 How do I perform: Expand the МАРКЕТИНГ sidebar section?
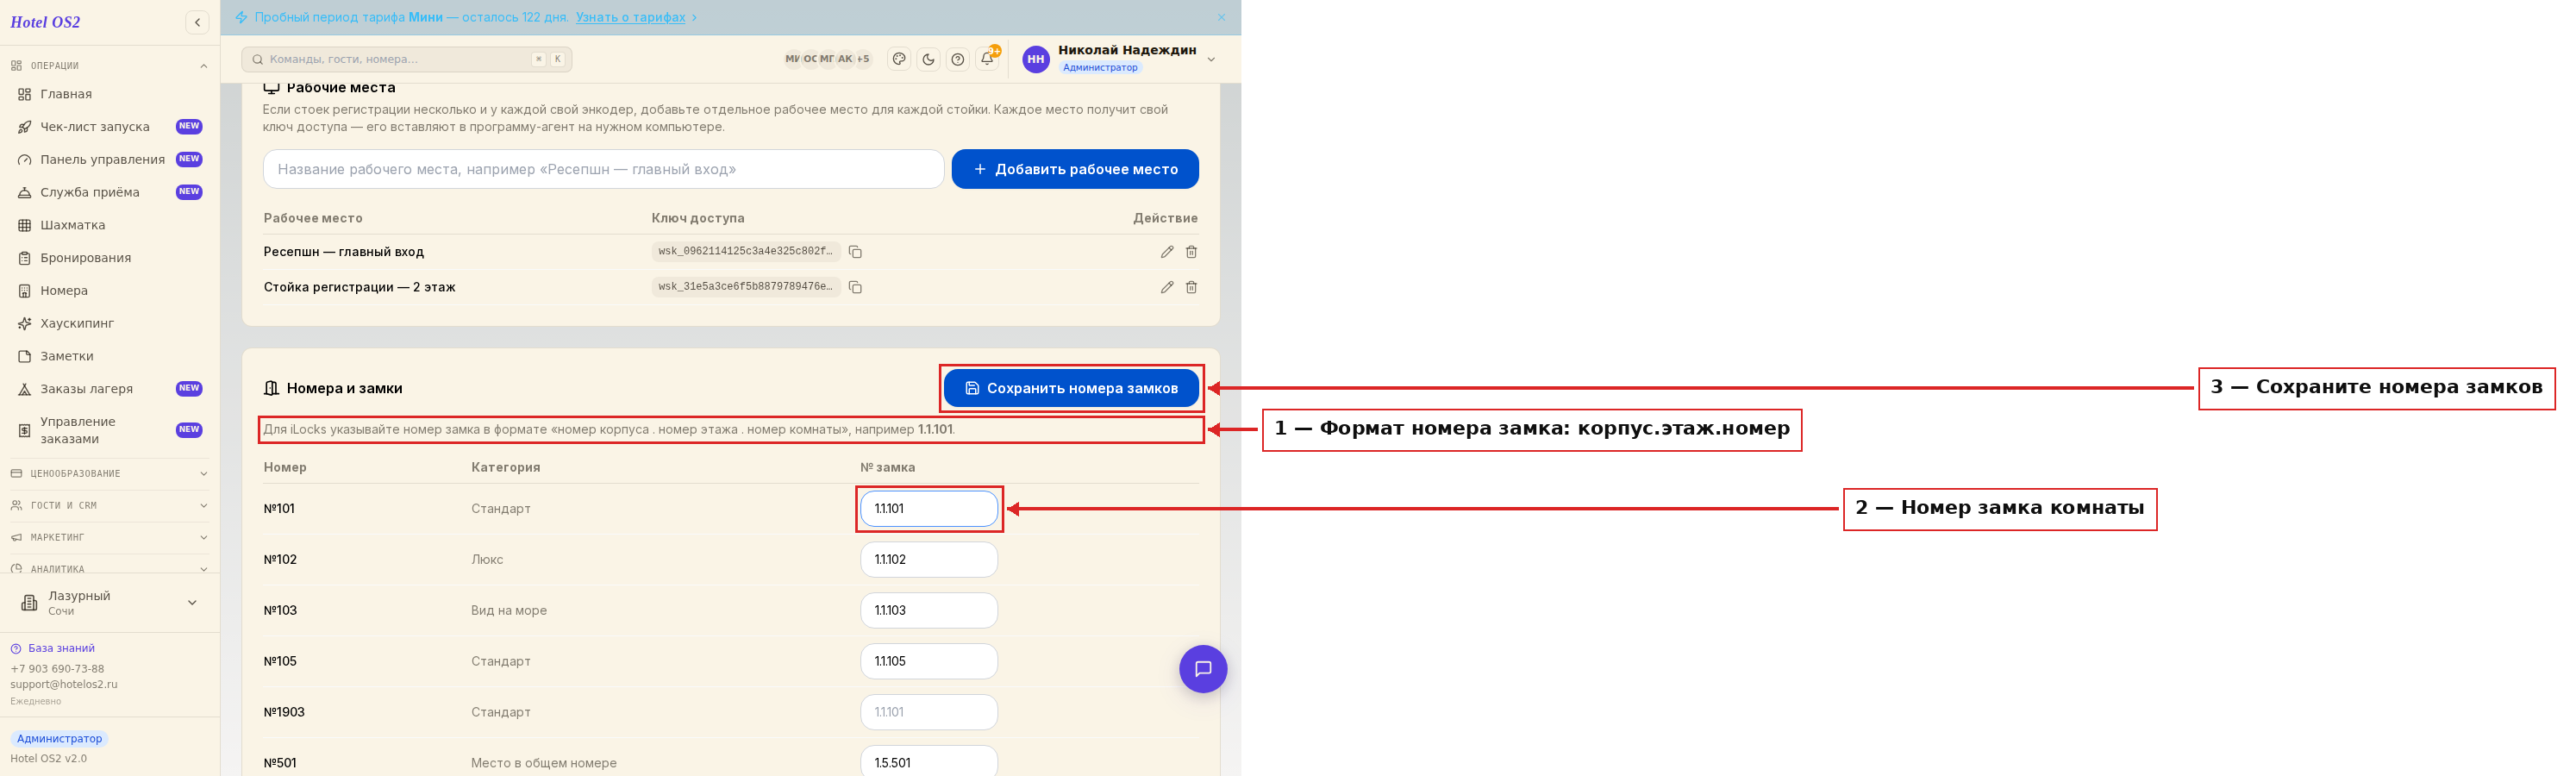click(x=110, y=538)
